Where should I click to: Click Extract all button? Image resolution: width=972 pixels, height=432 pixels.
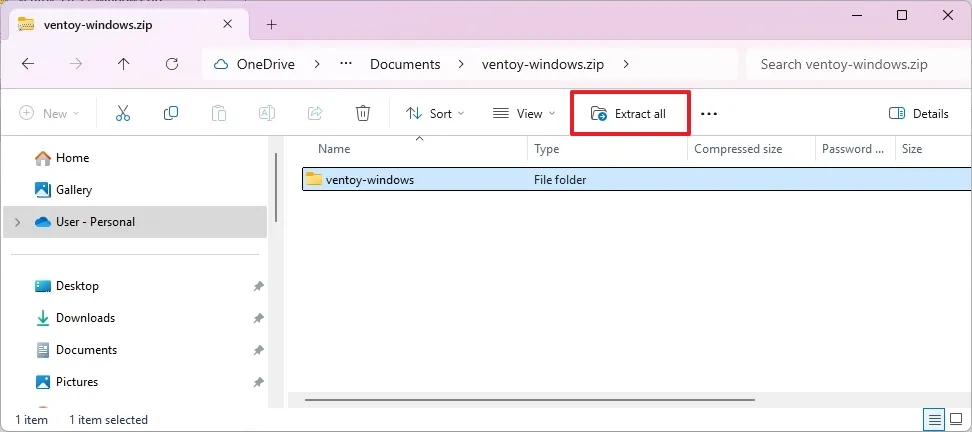point(630,113)
